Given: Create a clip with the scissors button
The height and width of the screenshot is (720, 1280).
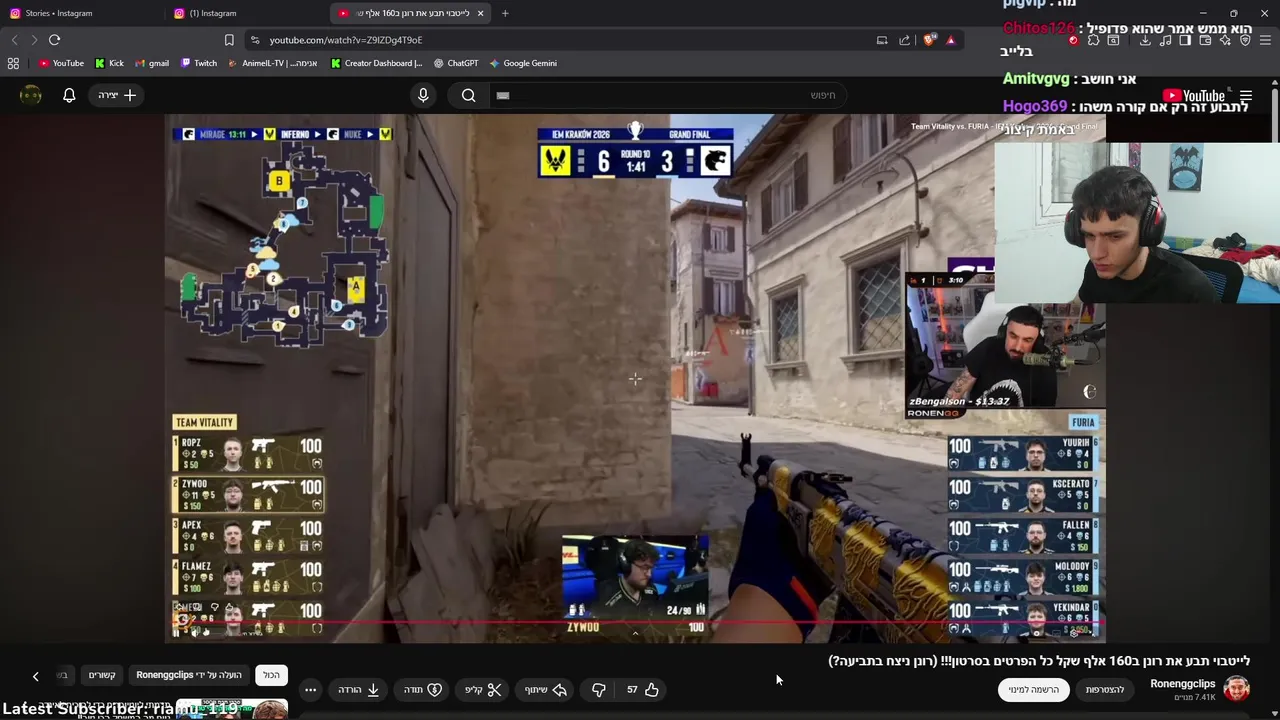Looking at the screenshot, I should pos(483,690).
